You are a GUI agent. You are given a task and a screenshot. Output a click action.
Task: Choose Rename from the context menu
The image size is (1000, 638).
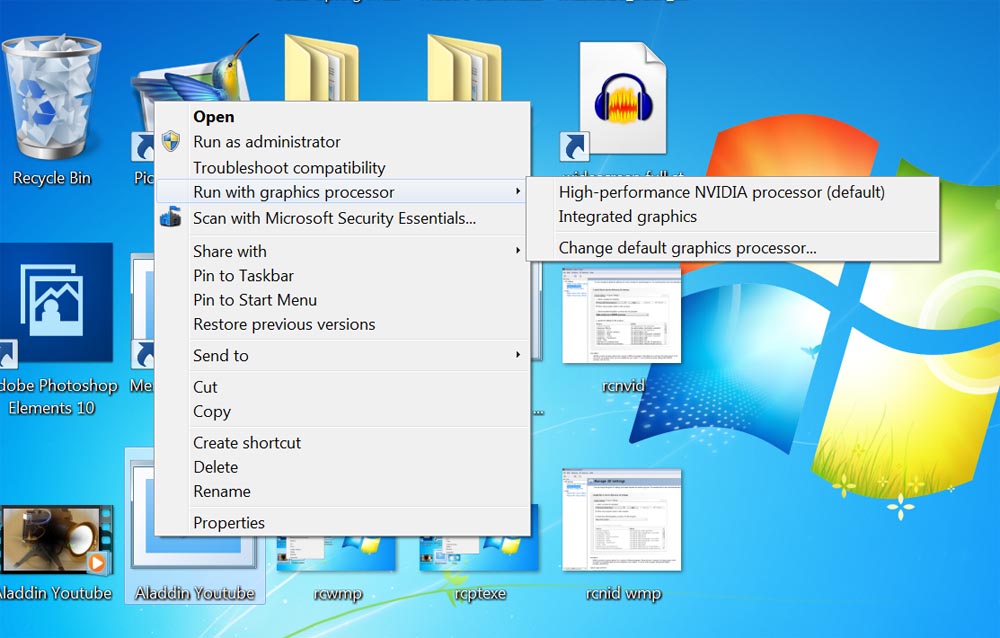[x=342, y=491]
